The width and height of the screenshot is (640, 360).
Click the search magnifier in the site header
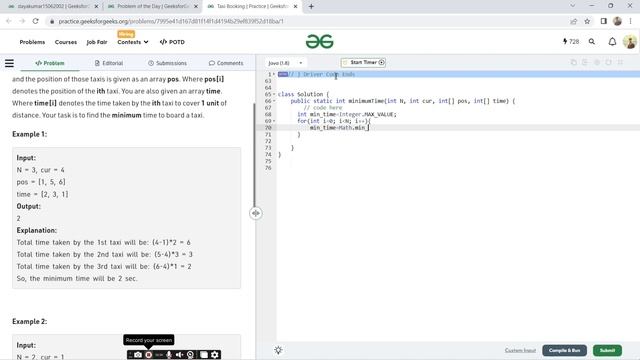pos(591,42)
